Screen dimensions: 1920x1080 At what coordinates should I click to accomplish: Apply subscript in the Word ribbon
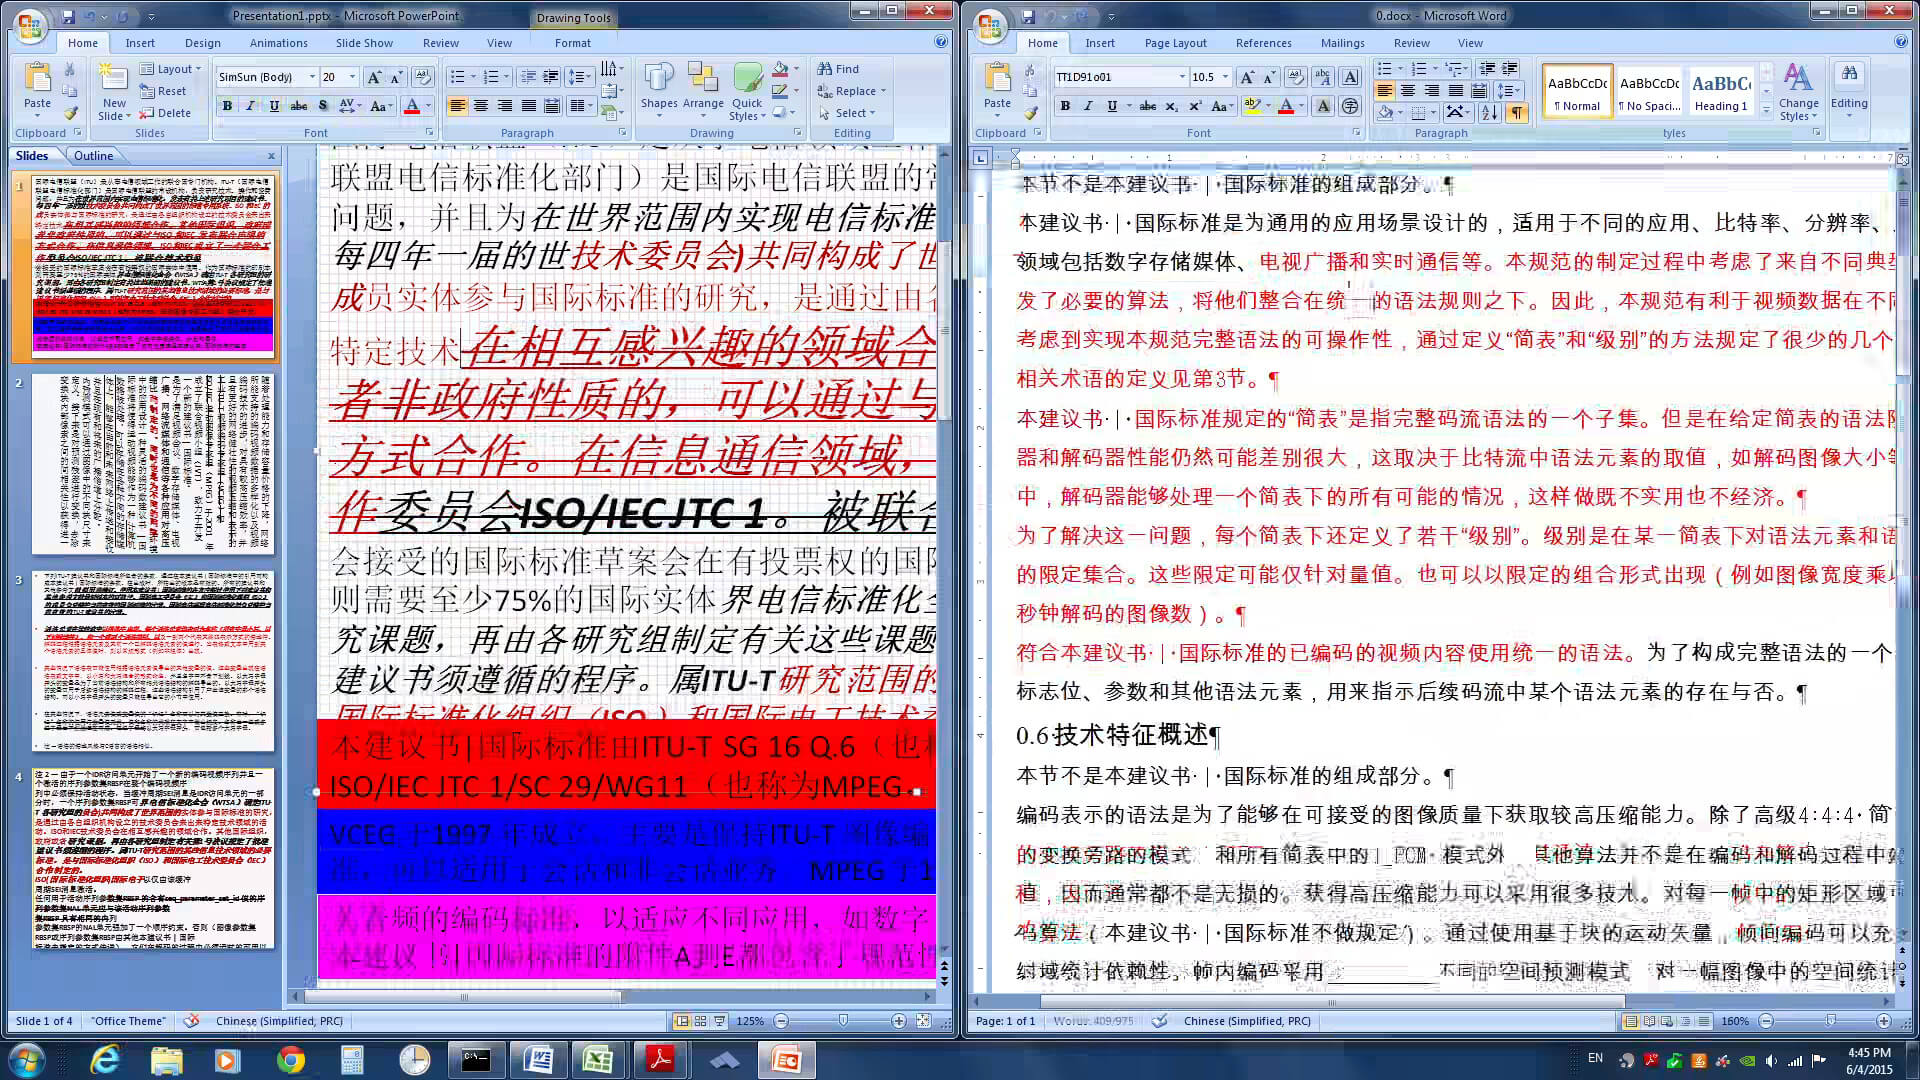(1171, 106)
